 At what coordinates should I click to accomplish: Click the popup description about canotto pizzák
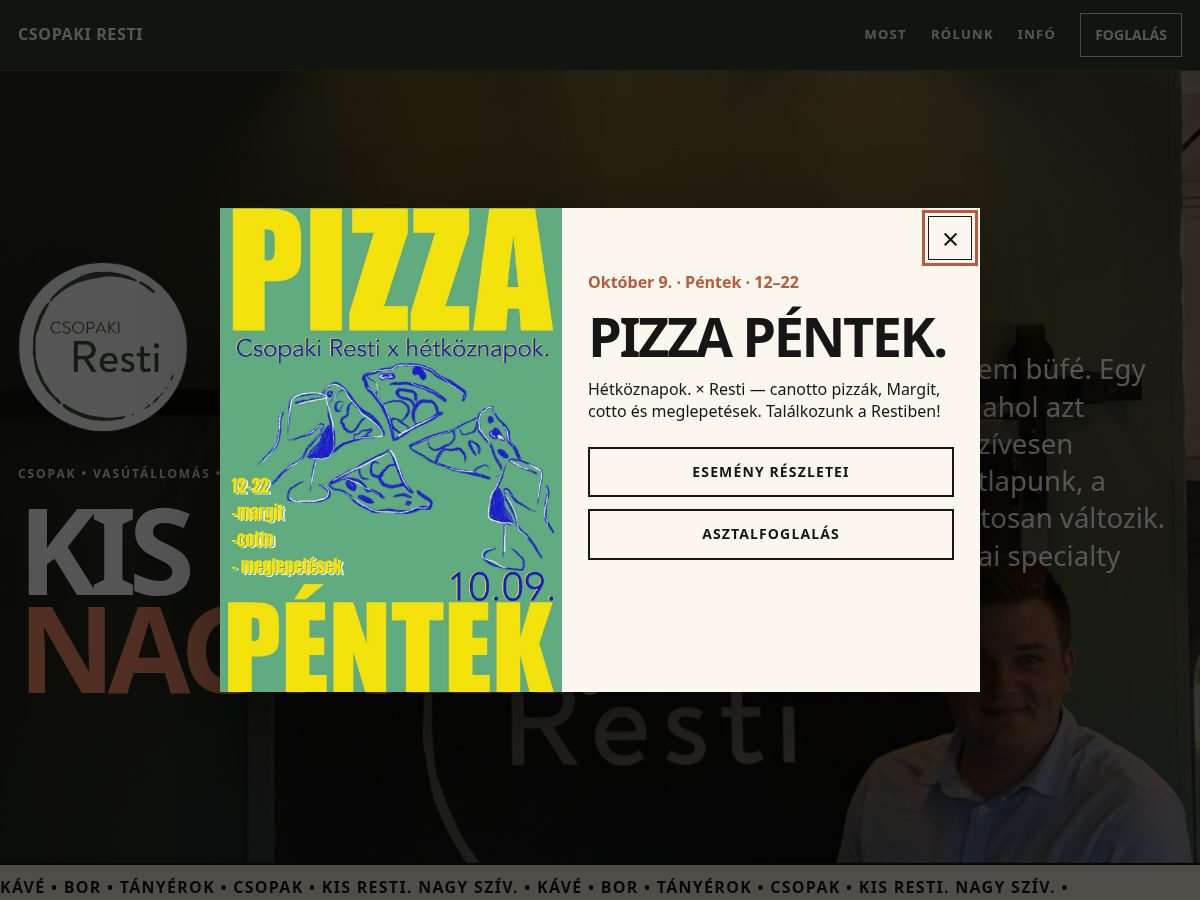click(765, 400)
